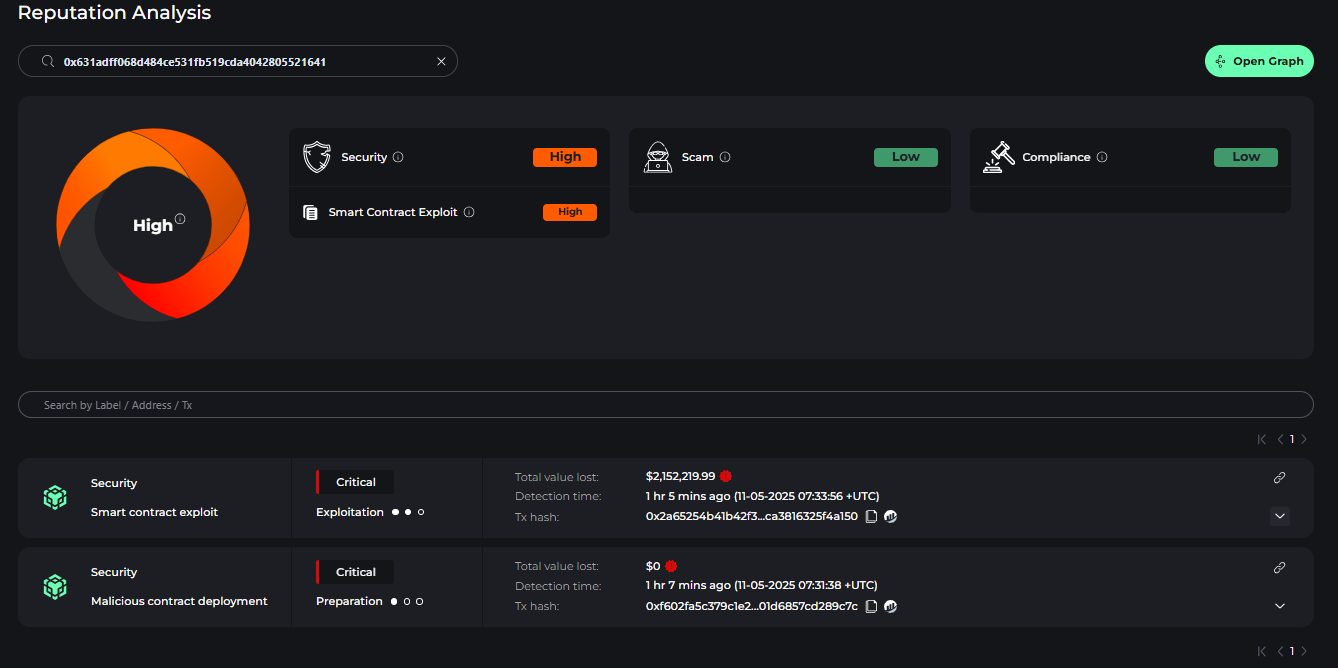Viewport: 1338px width, 668px height.
Task: Copy the 0x2a65254b41b42f3 transaction hash
Action: click(871, 517)
